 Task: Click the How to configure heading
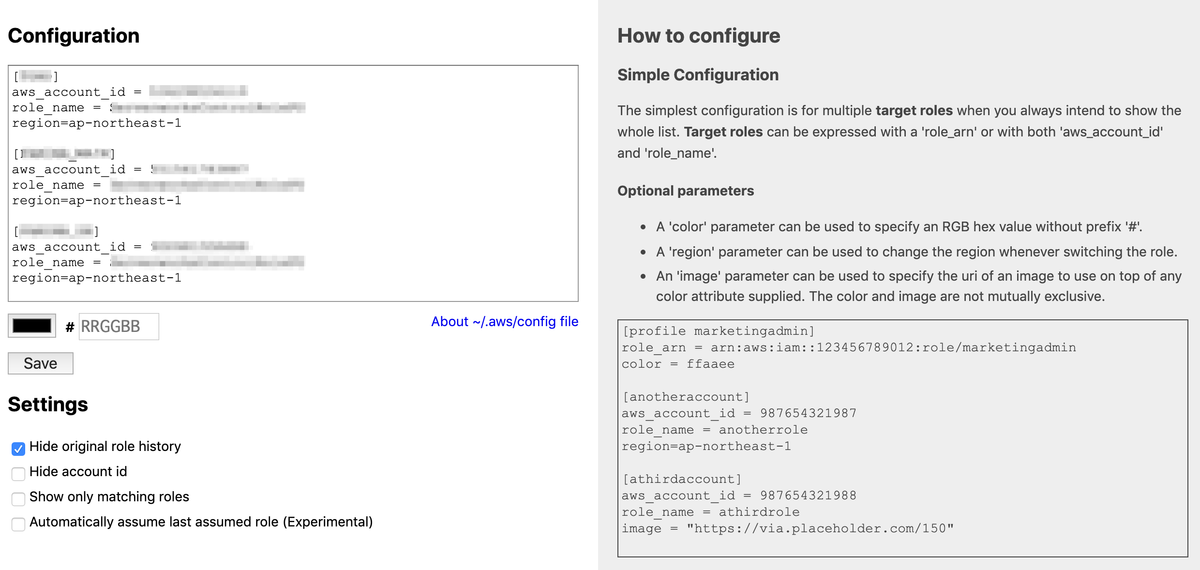pyautogui.click(x=698, y=36)
